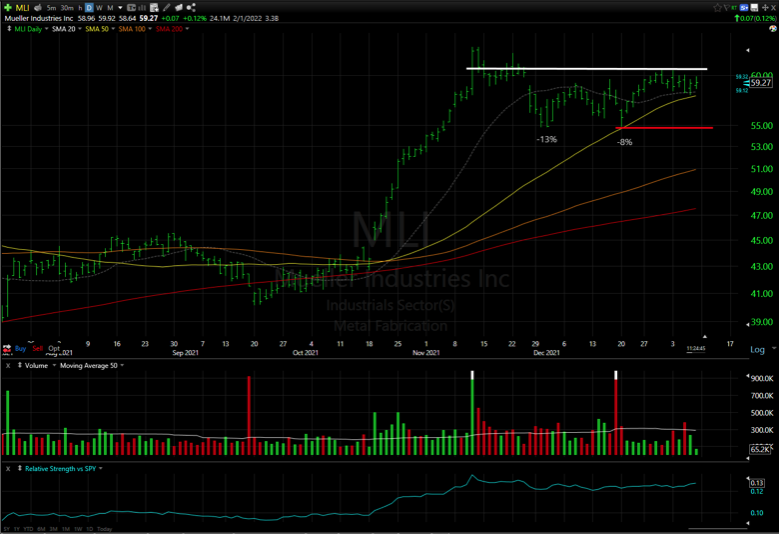The image size is (779, 534).
Task: Select the Weekly (W) timeframe
Action: 99,8
